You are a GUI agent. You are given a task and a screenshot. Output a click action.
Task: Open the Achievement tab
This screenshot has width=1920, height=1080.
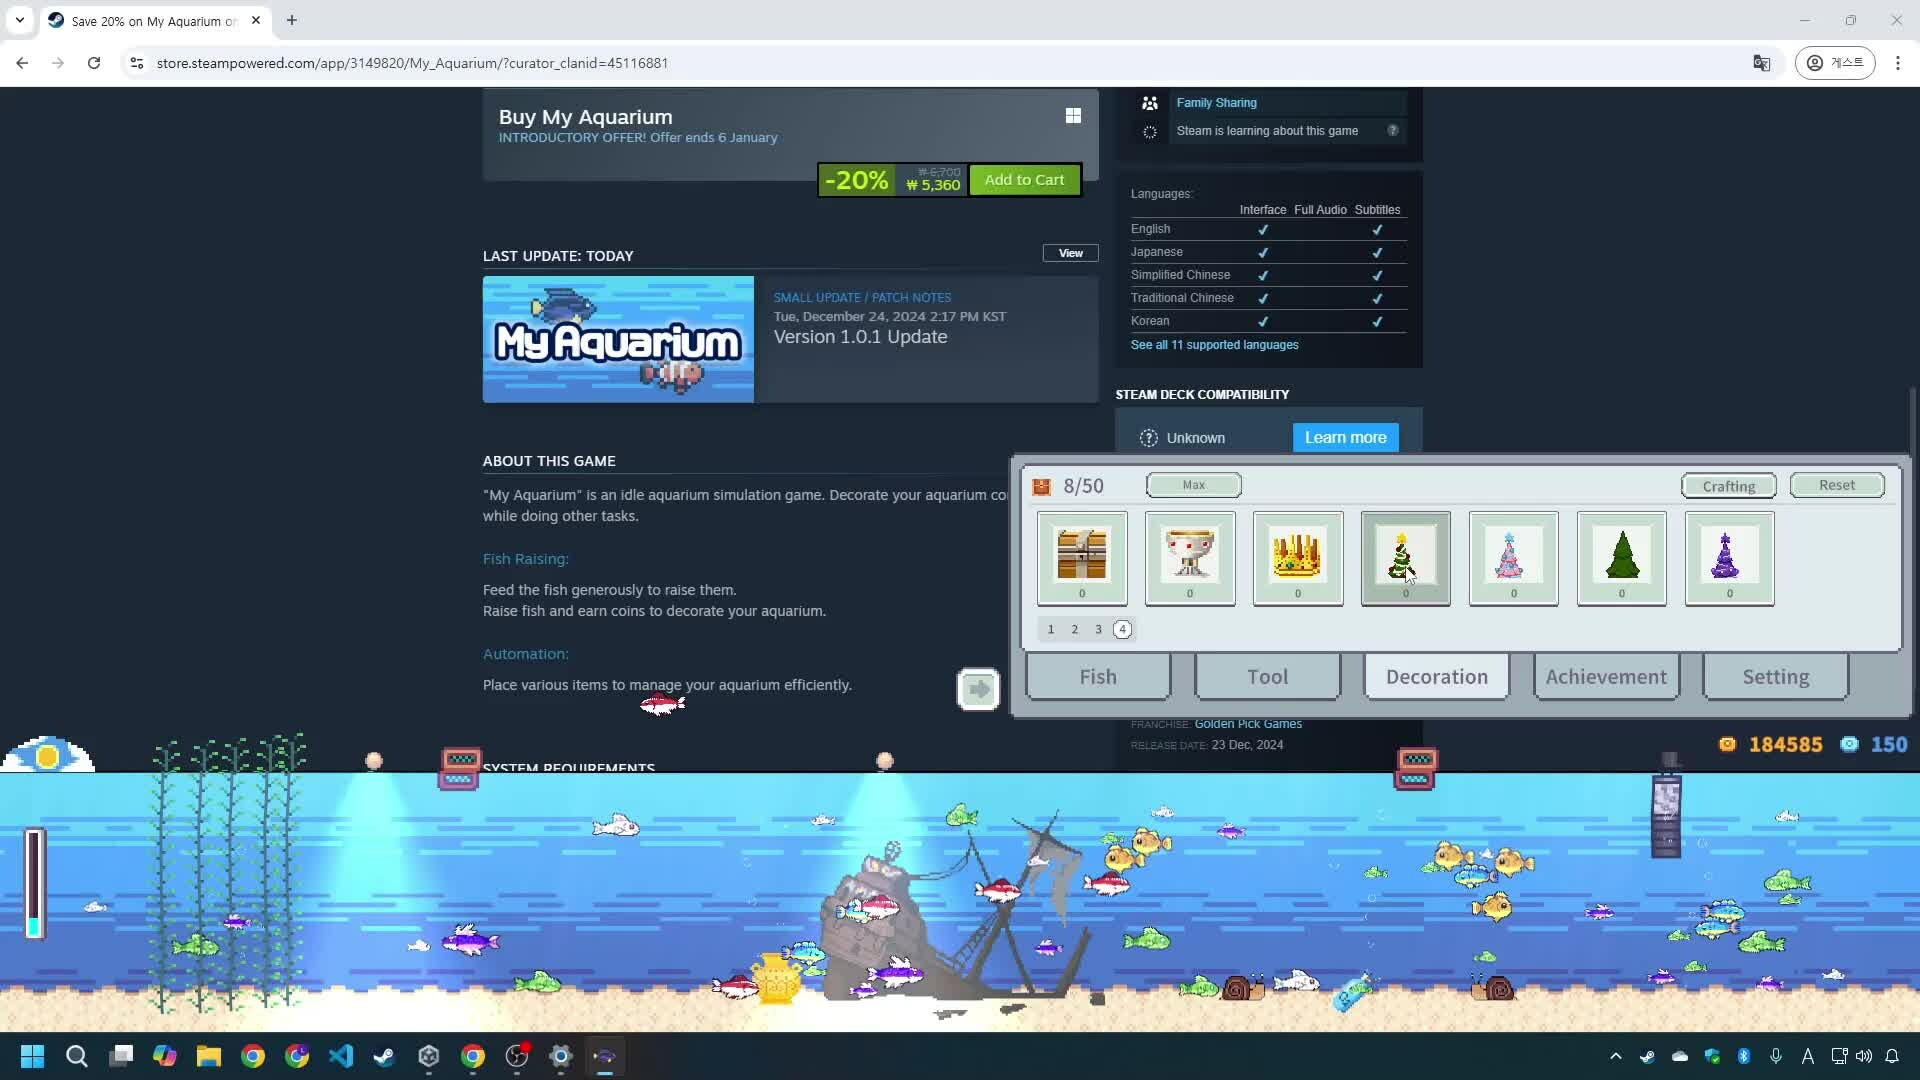[x=1605, y=677]
